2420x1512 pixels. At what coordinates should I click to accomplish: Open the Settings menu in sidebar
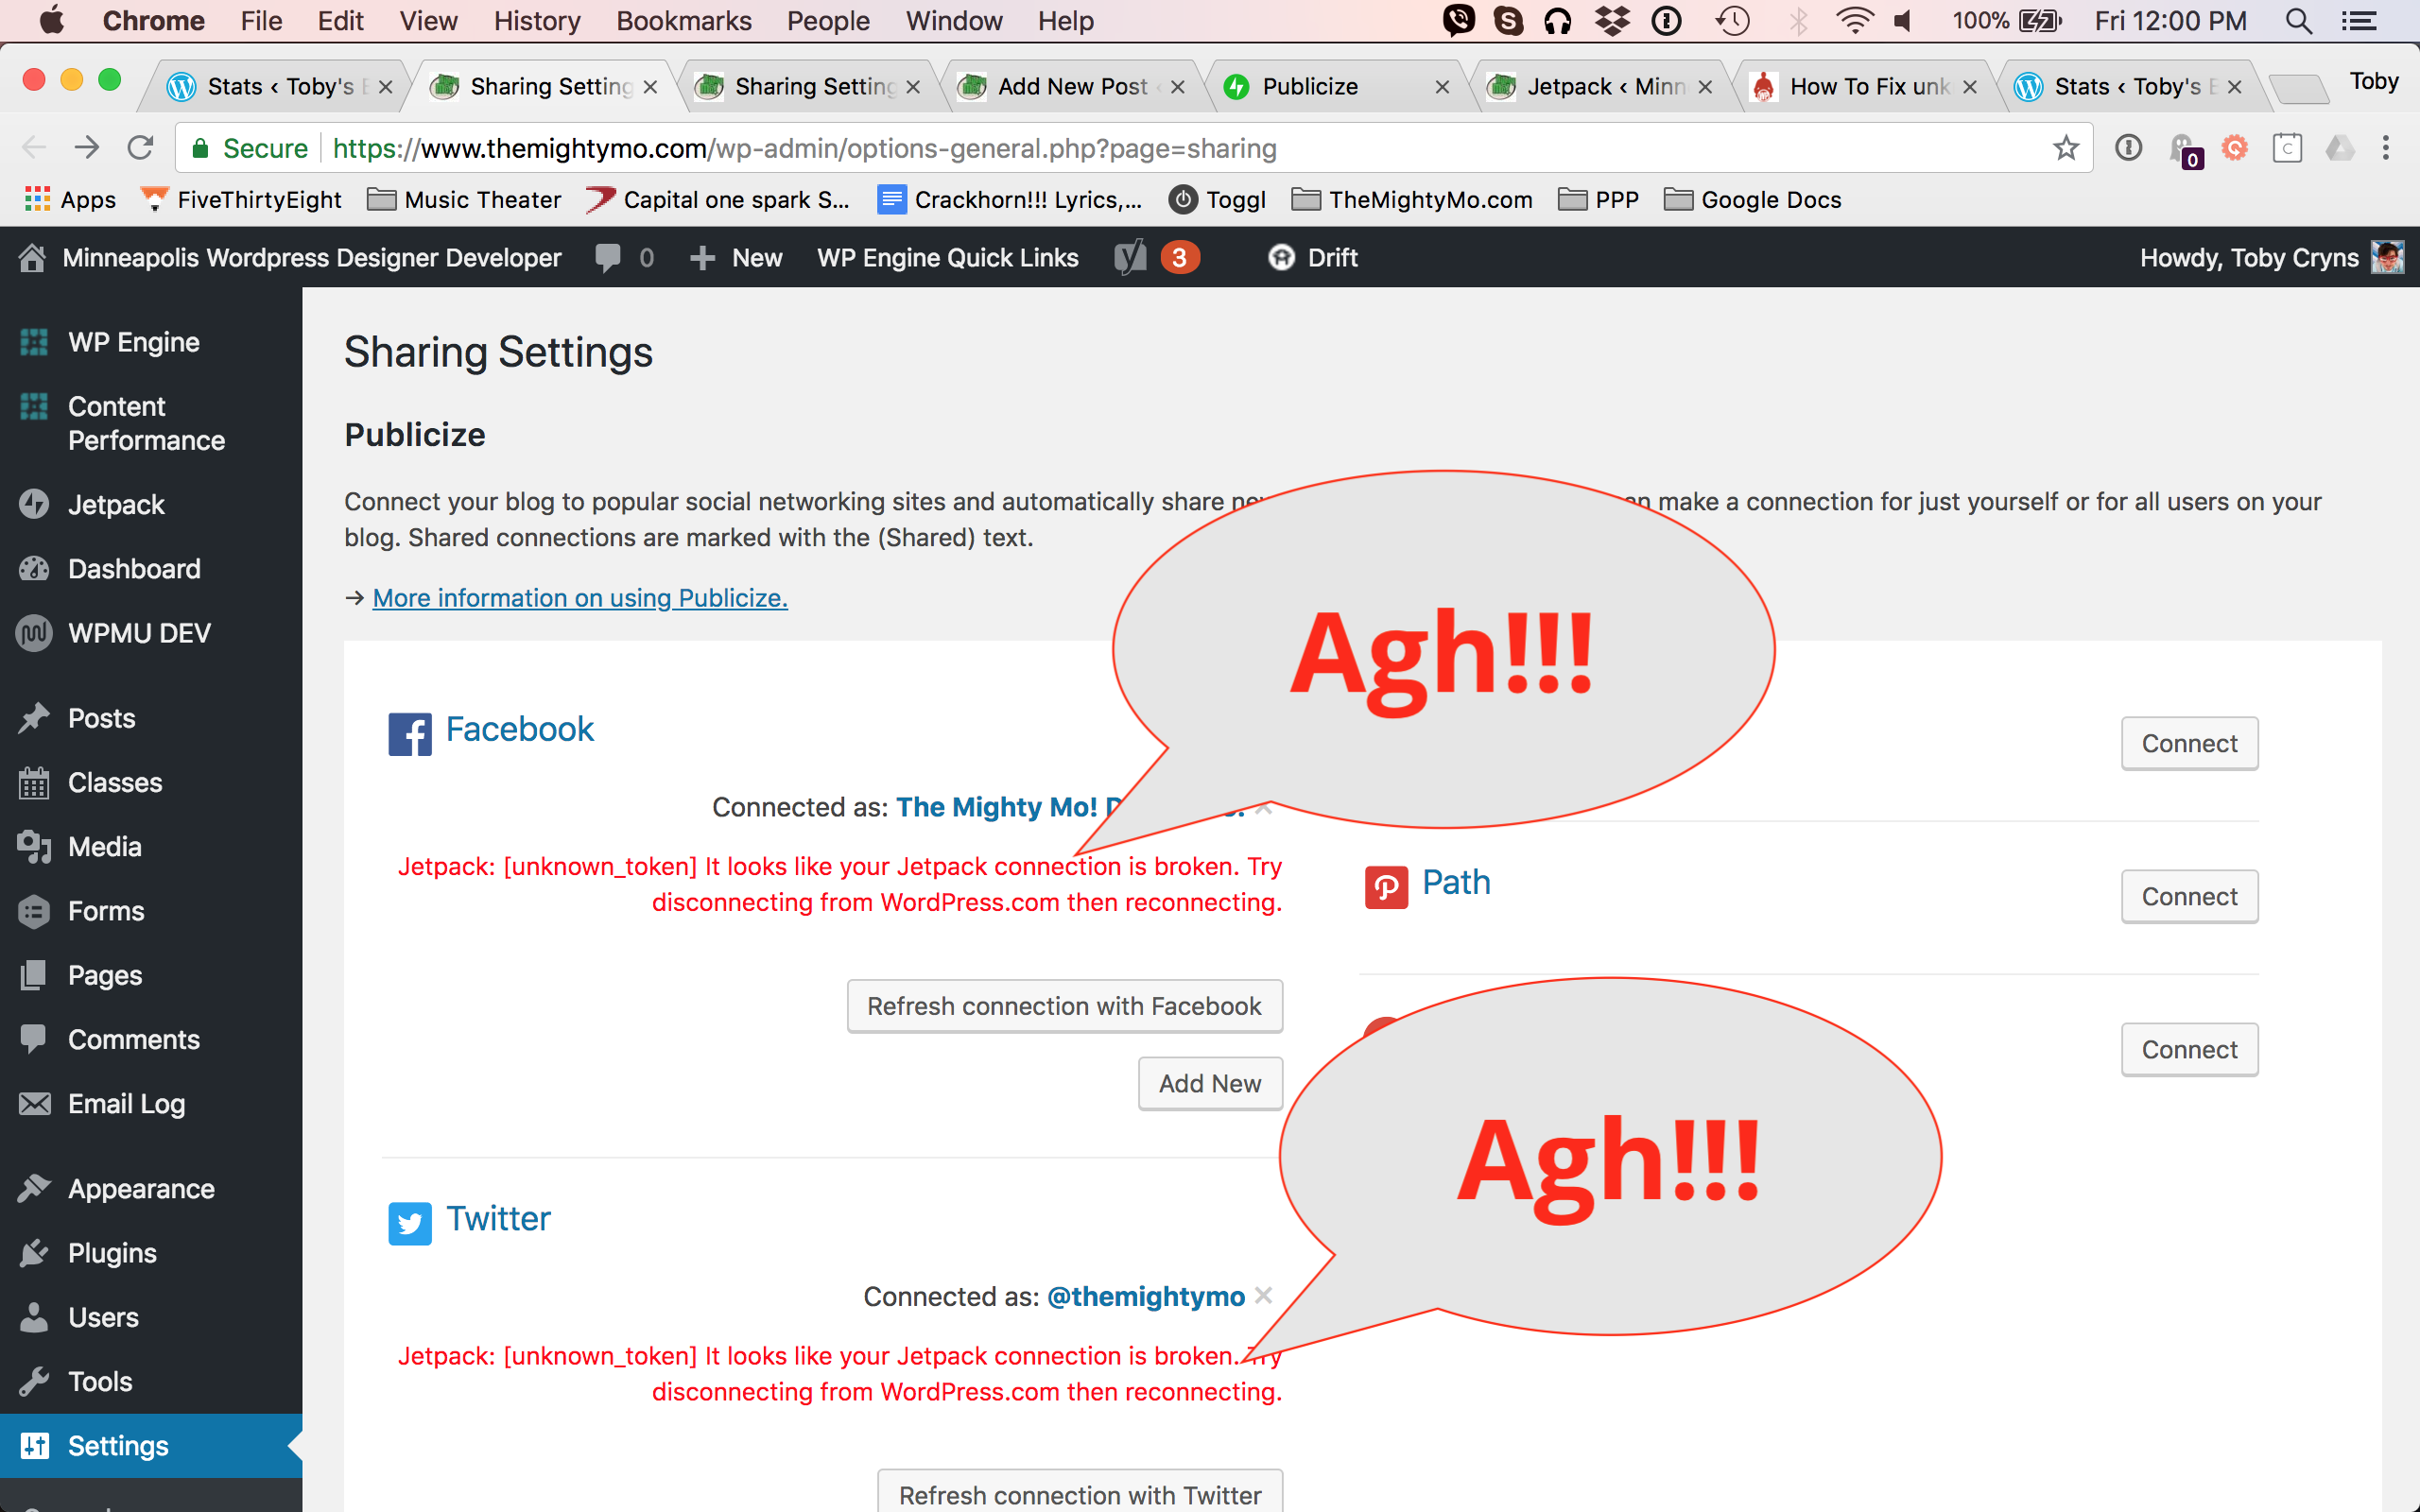(150, 1445)
